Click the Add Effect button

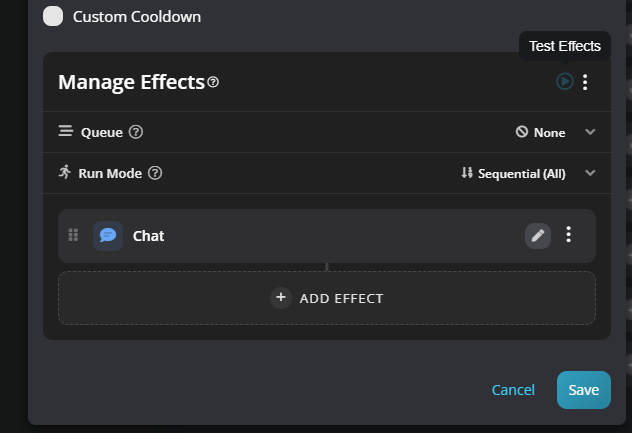click(327, 298)
